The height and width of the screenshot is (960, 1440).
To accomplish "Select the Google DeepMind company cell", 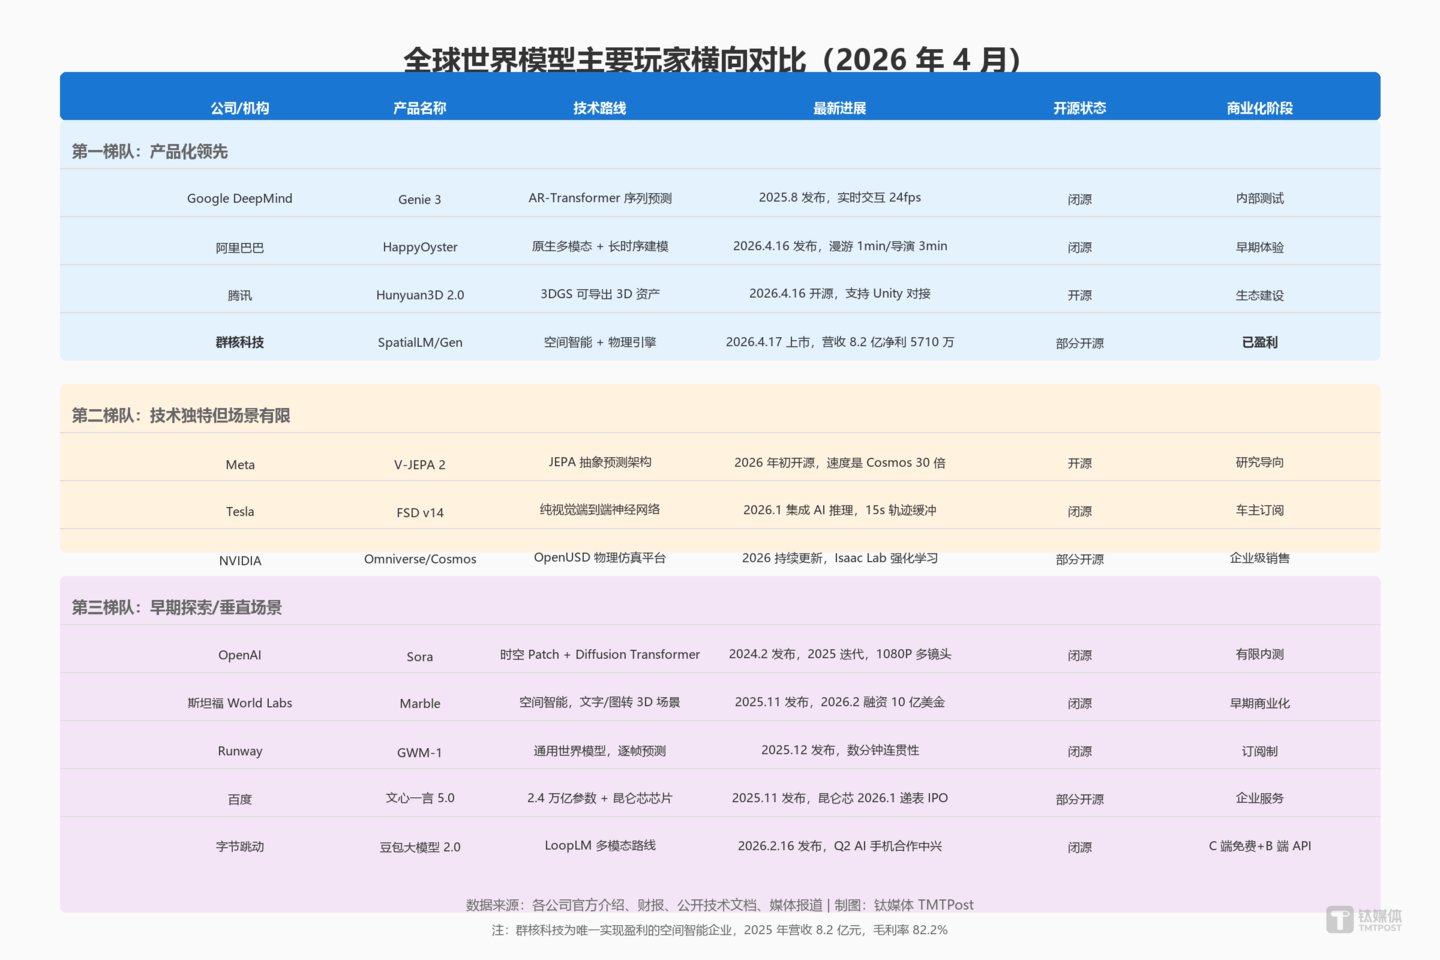I will (239, 198).
